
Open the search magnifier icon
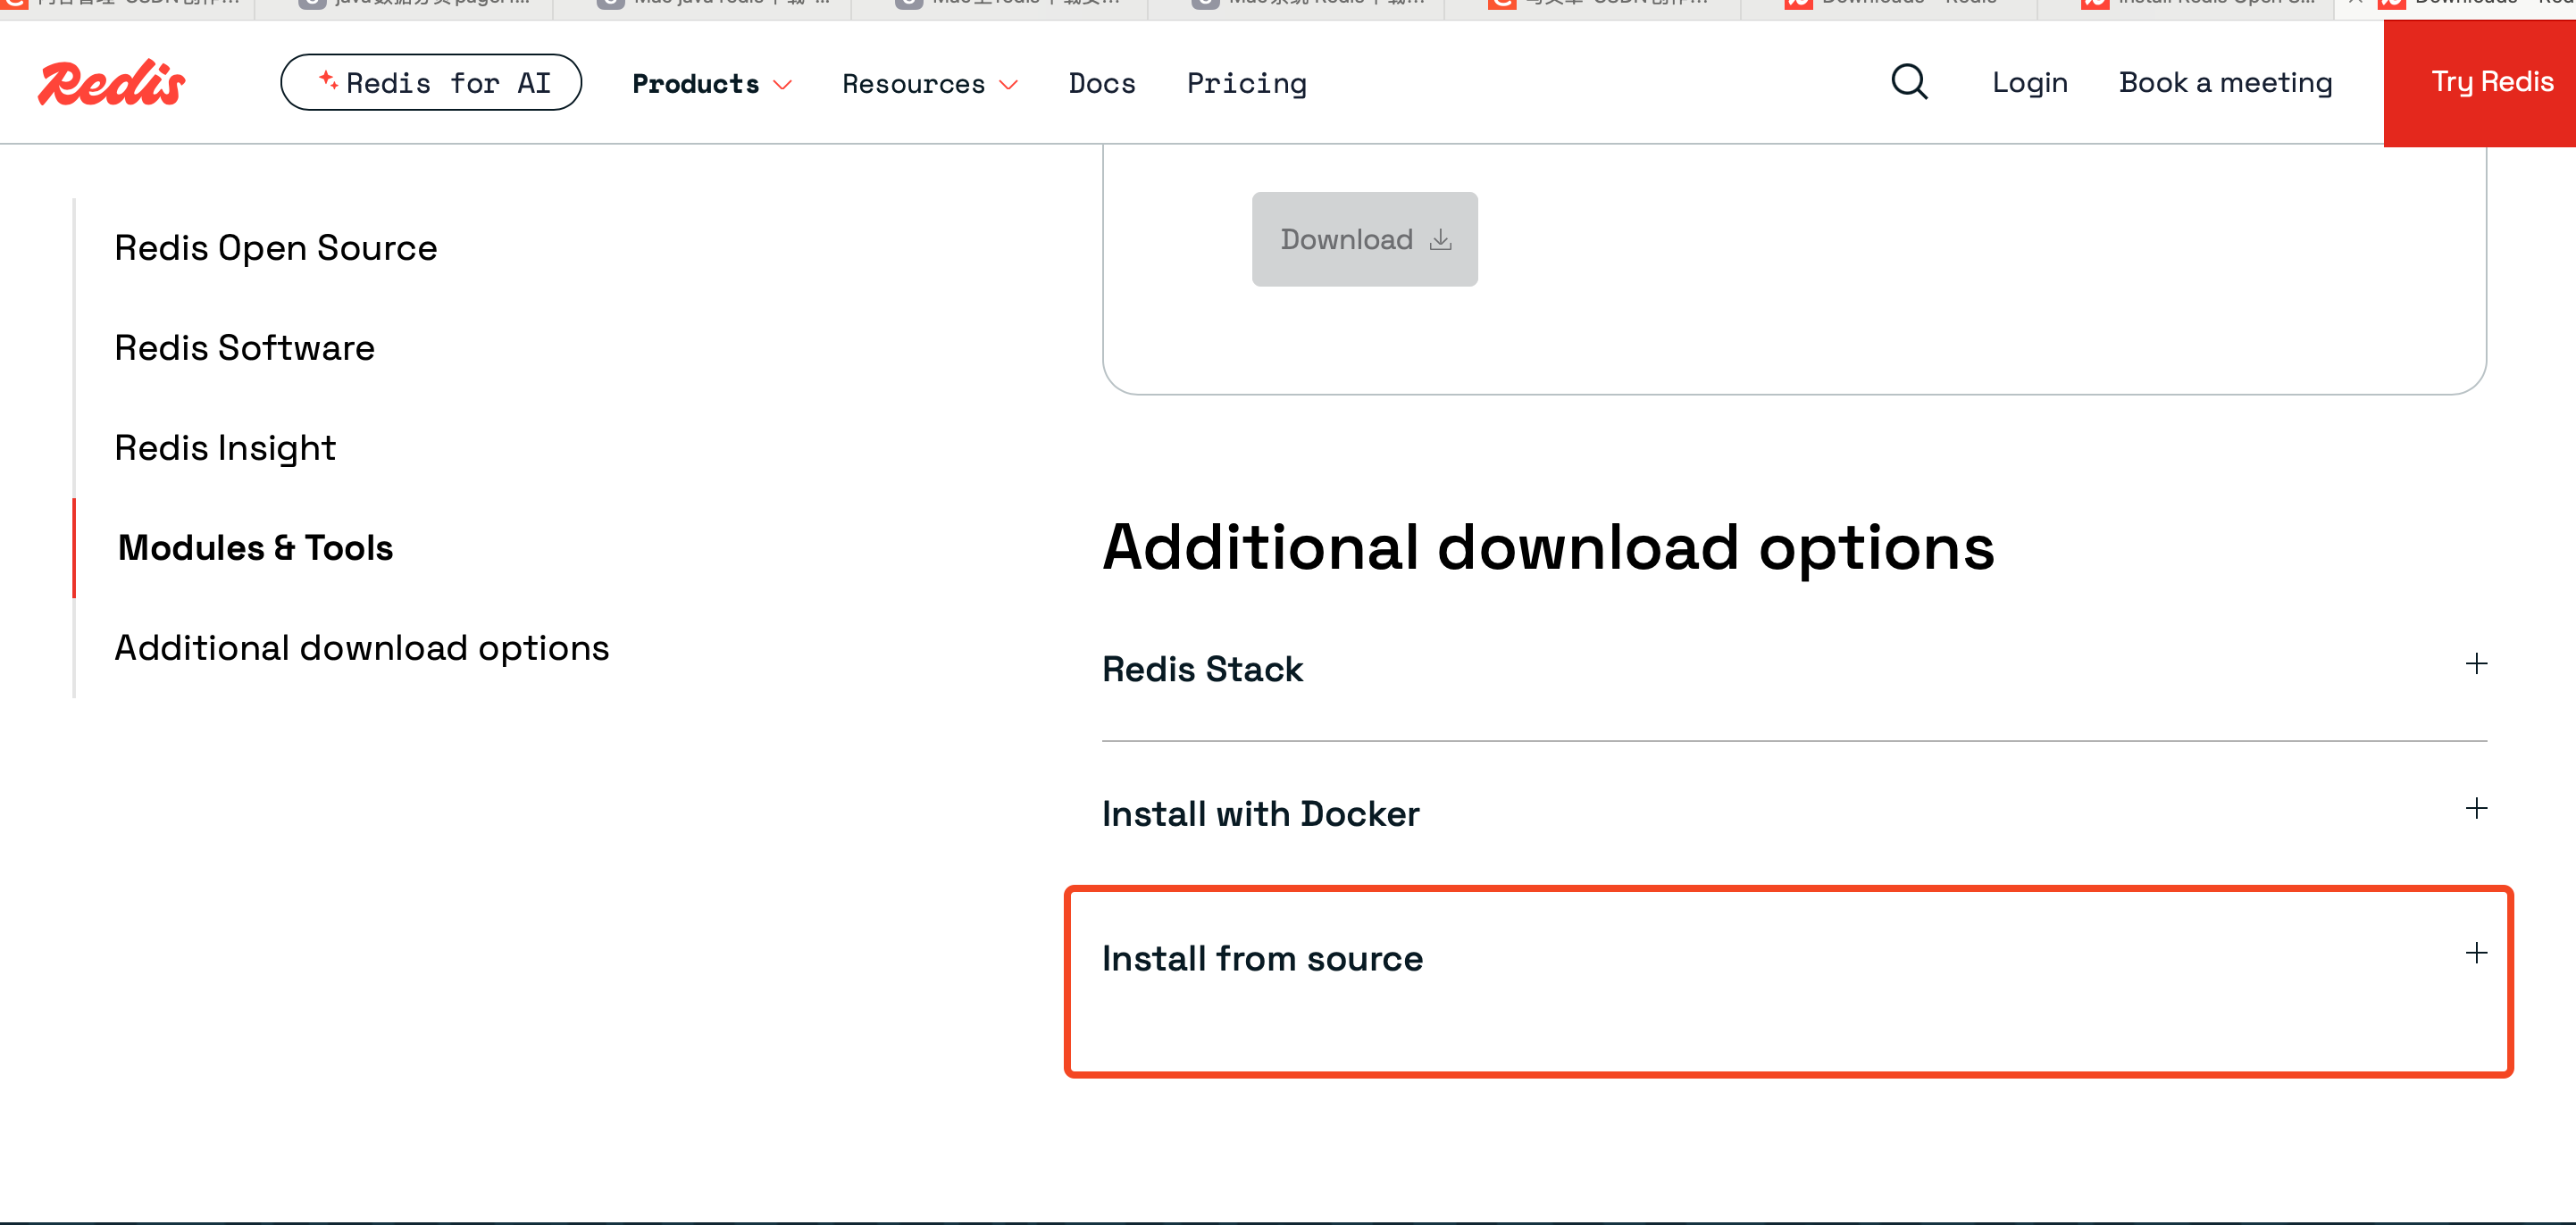[1908, 82]
